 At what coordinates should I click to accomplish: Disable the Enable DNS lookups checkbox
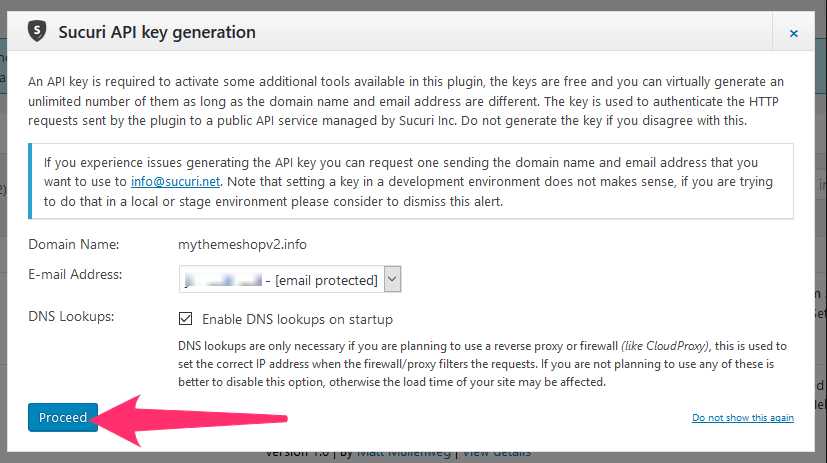pyautogui.click(x=185, y=319)
